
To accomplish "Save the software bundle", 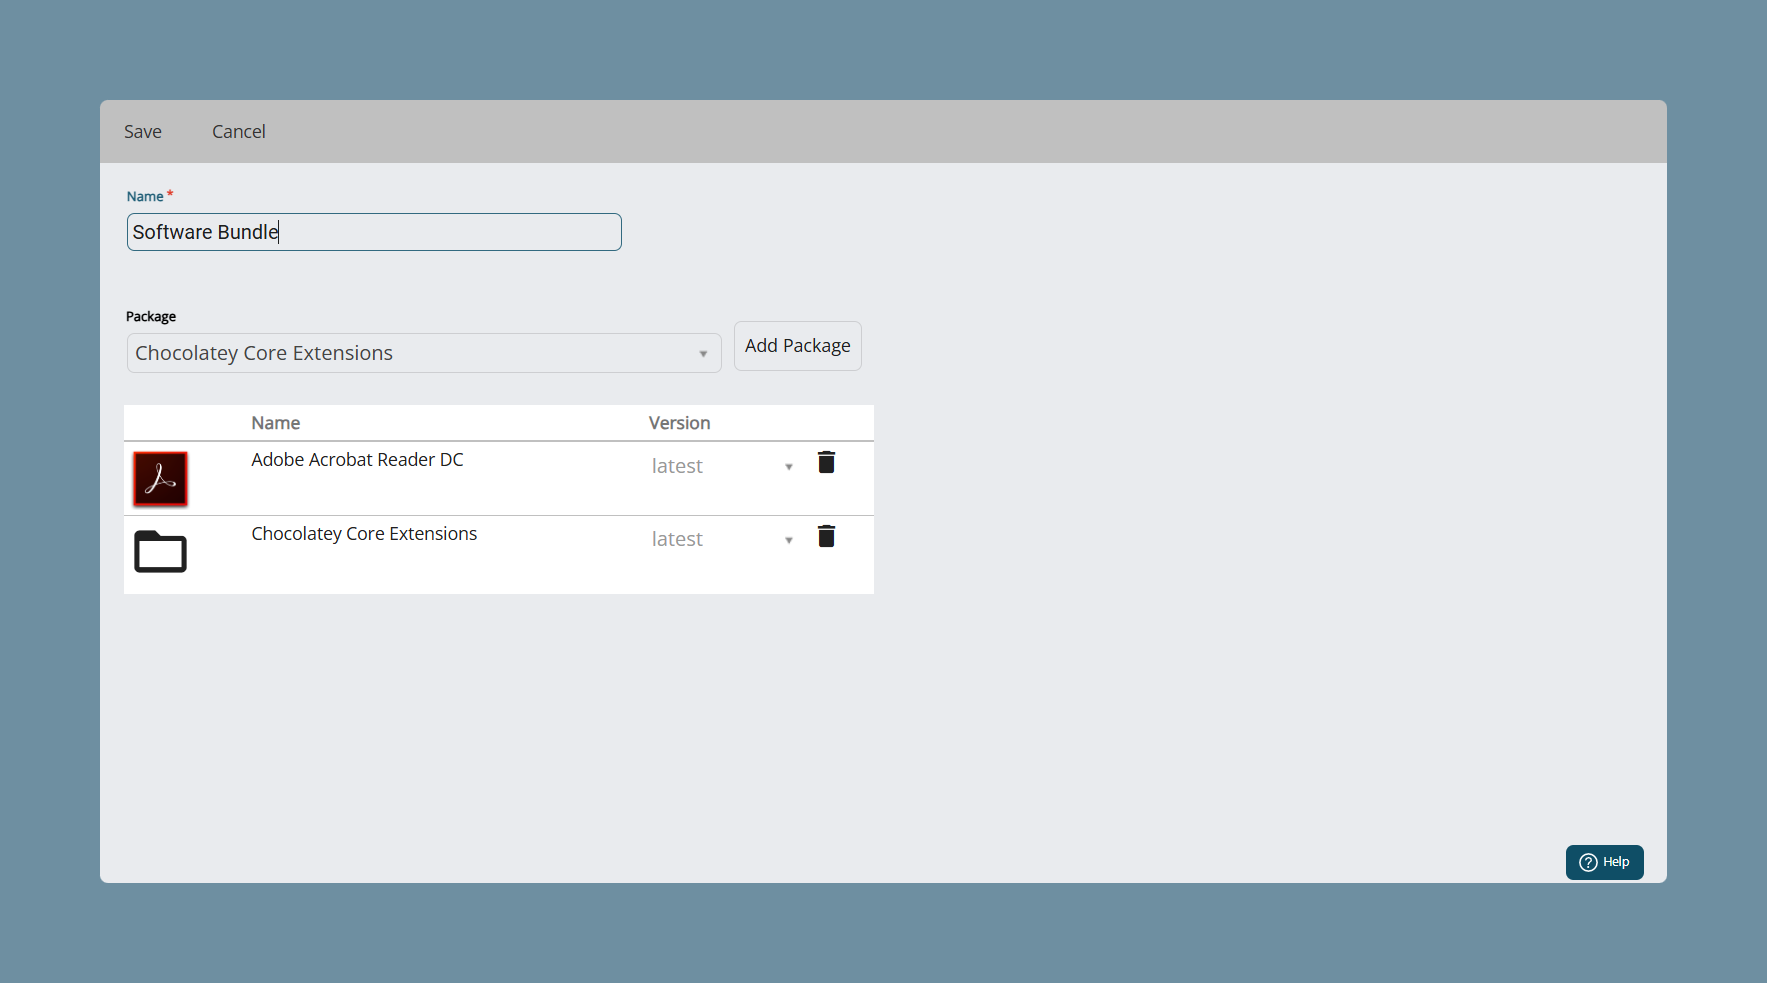I will (143, 132).
